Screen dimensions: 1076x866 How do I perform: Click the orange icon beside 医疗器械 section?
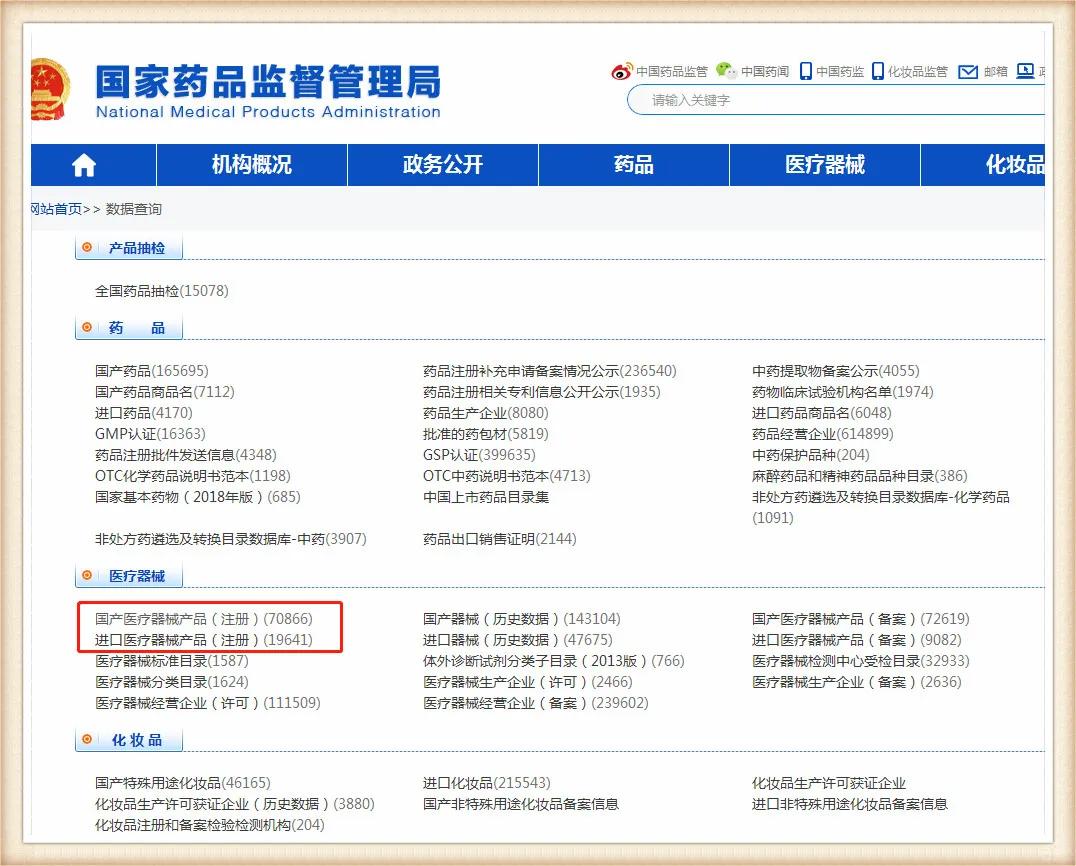tap(90, 575)
